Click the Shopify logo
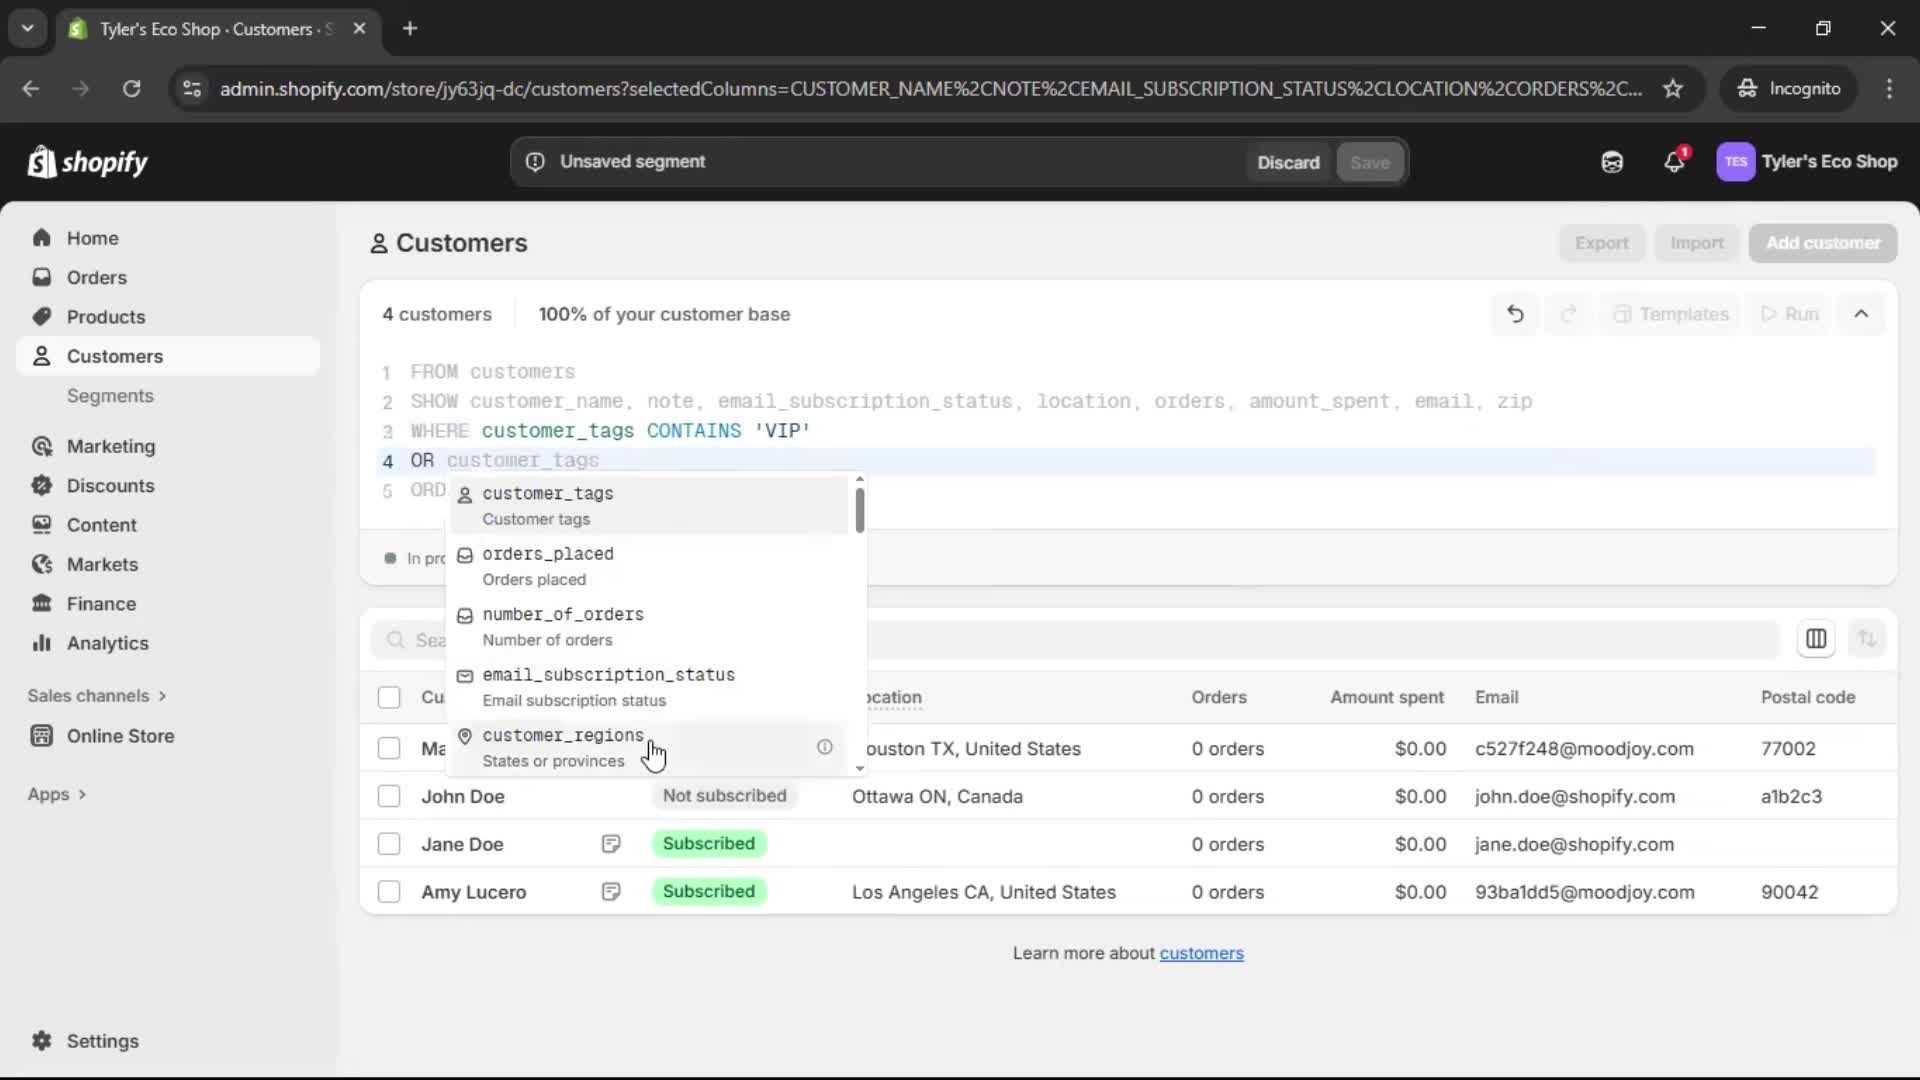Viewport: 1920px width, 1080px height. (87, 161)
